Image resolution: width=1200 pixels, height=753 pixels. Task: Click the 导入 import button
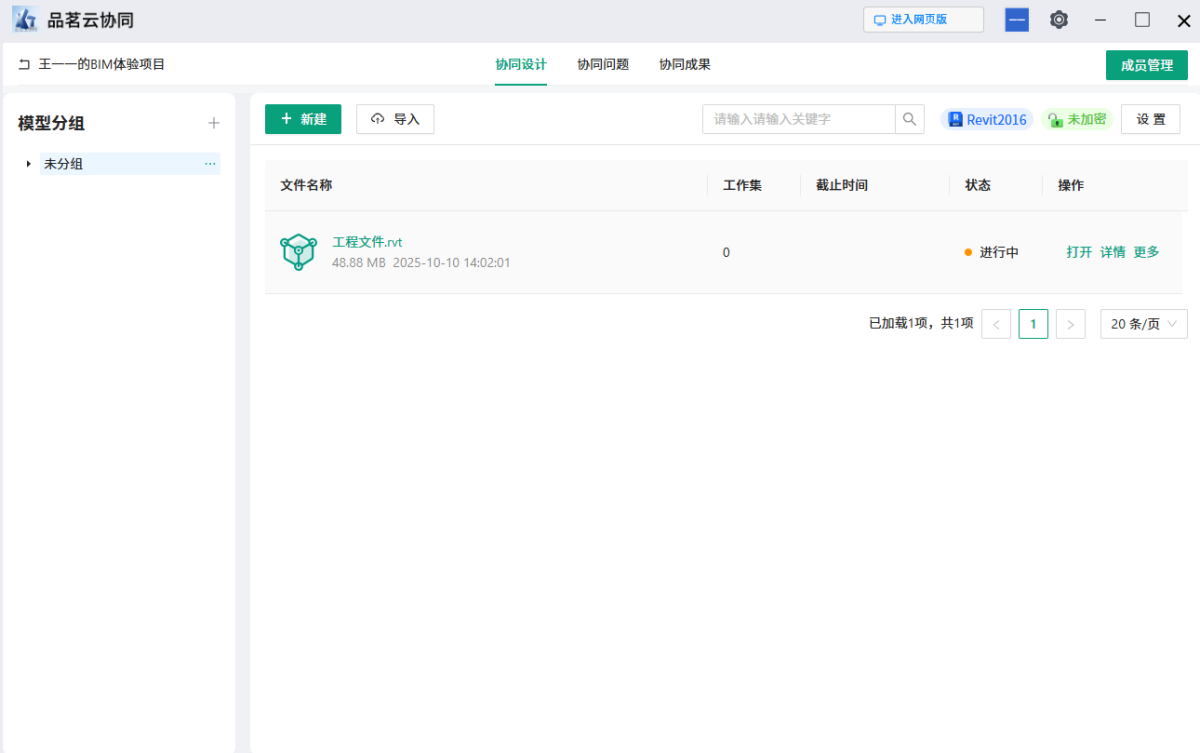click(x=395, y=119)
